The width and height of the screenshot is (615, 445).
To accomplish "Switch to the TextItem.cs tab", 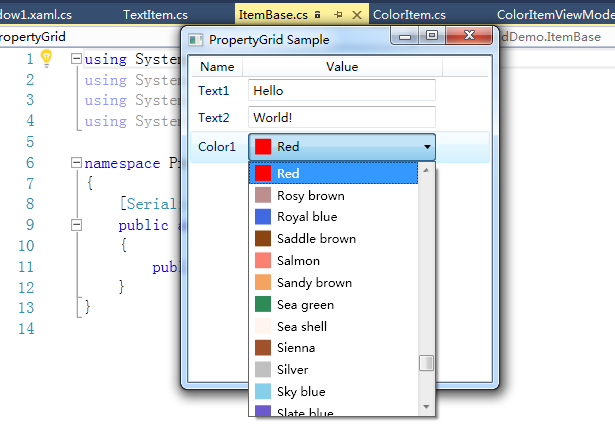I will 155,15.
